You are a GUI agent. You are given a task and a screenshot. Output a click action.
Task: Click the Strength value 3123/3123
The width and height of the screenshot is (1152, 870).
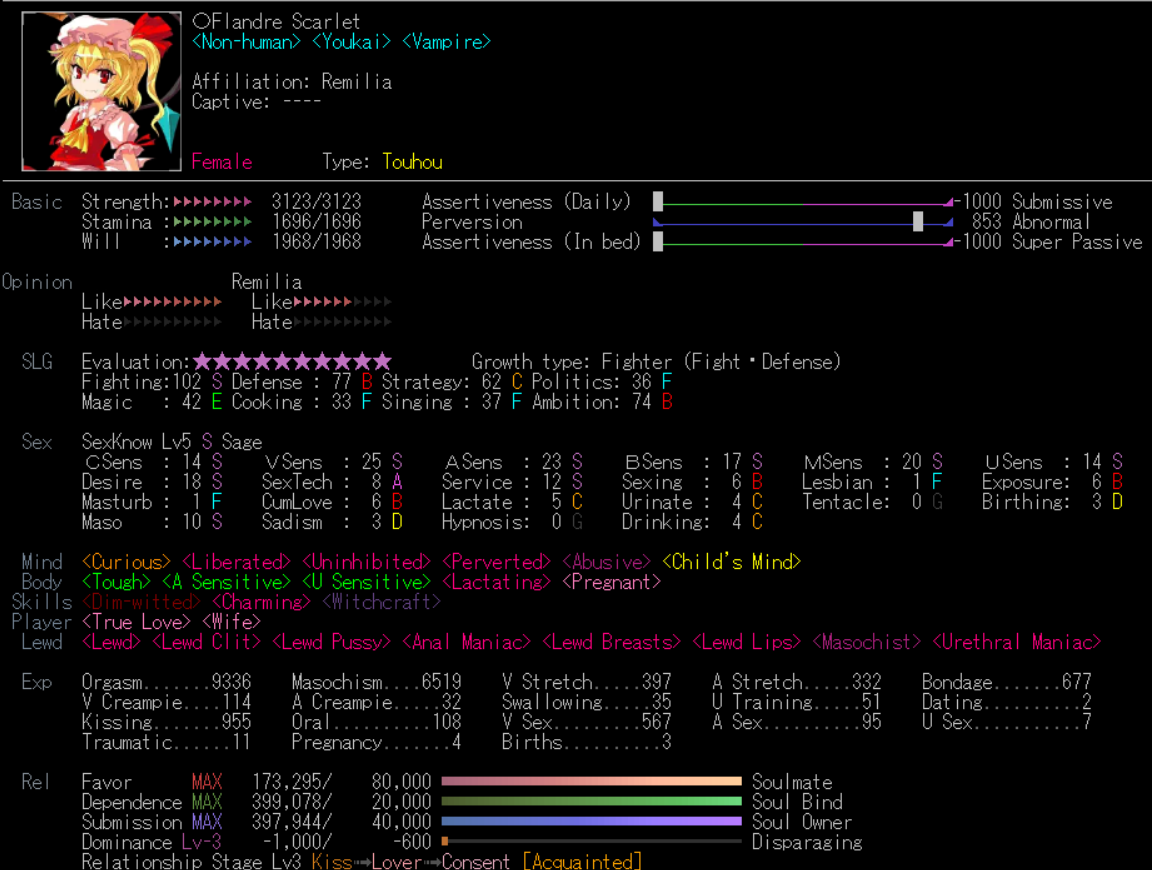tap(317, 201)
